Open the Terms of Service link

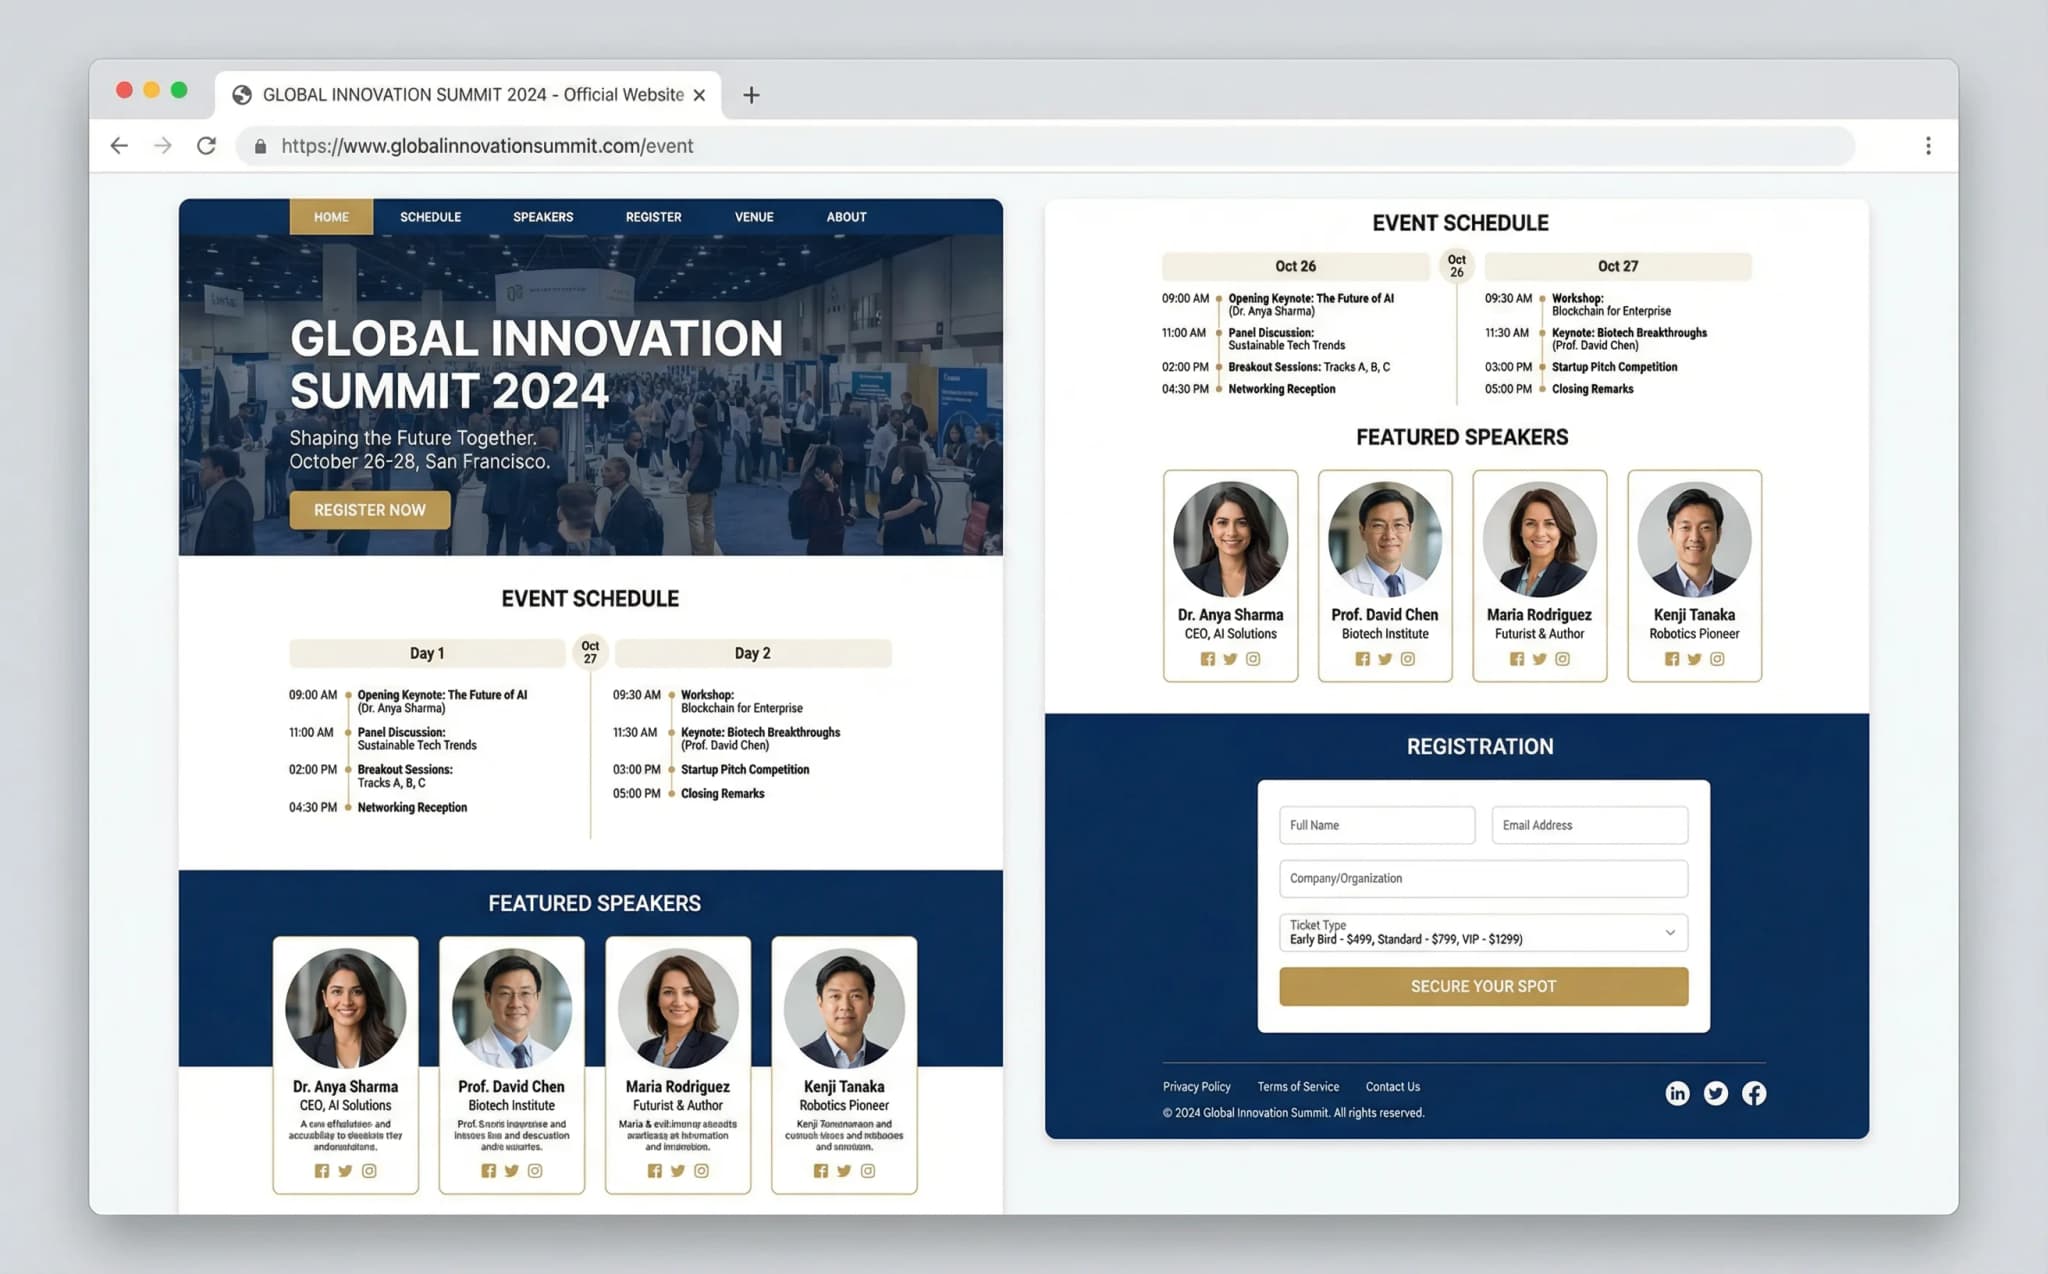(x=1297, y=1086)
